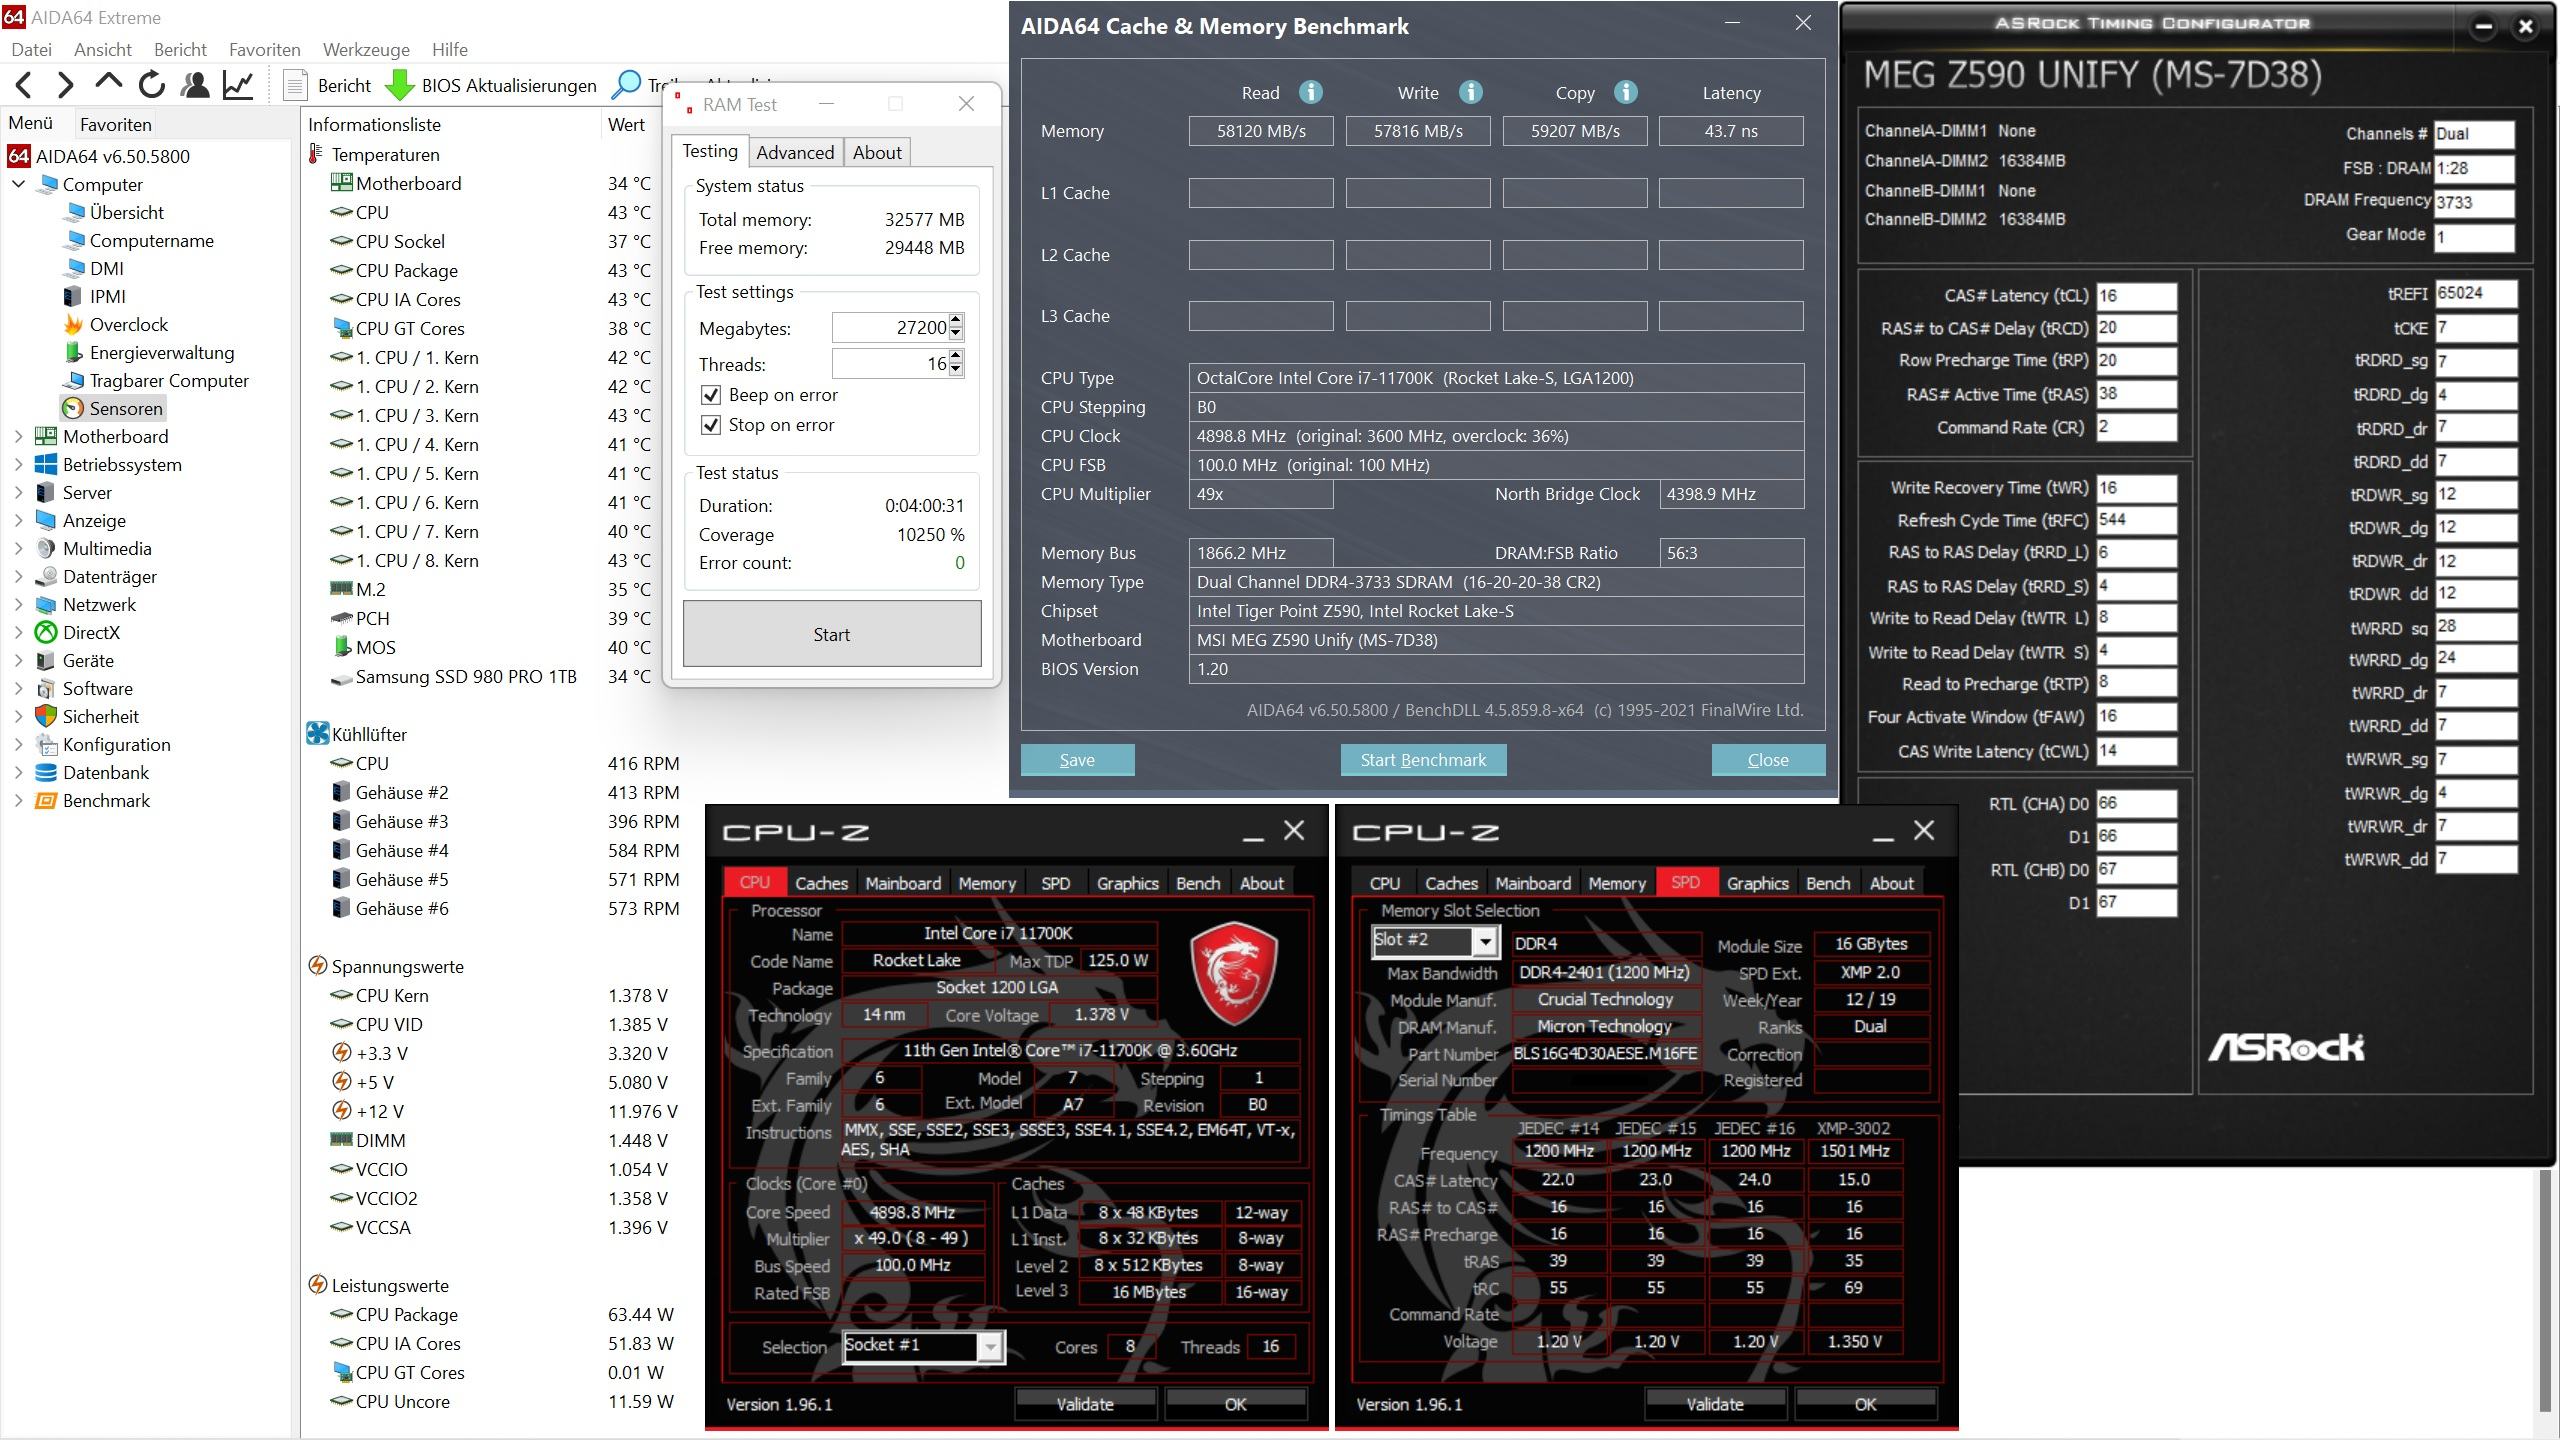Click the Megabytes spinner arrows
2560x1440 pixels.
point(956,328)
